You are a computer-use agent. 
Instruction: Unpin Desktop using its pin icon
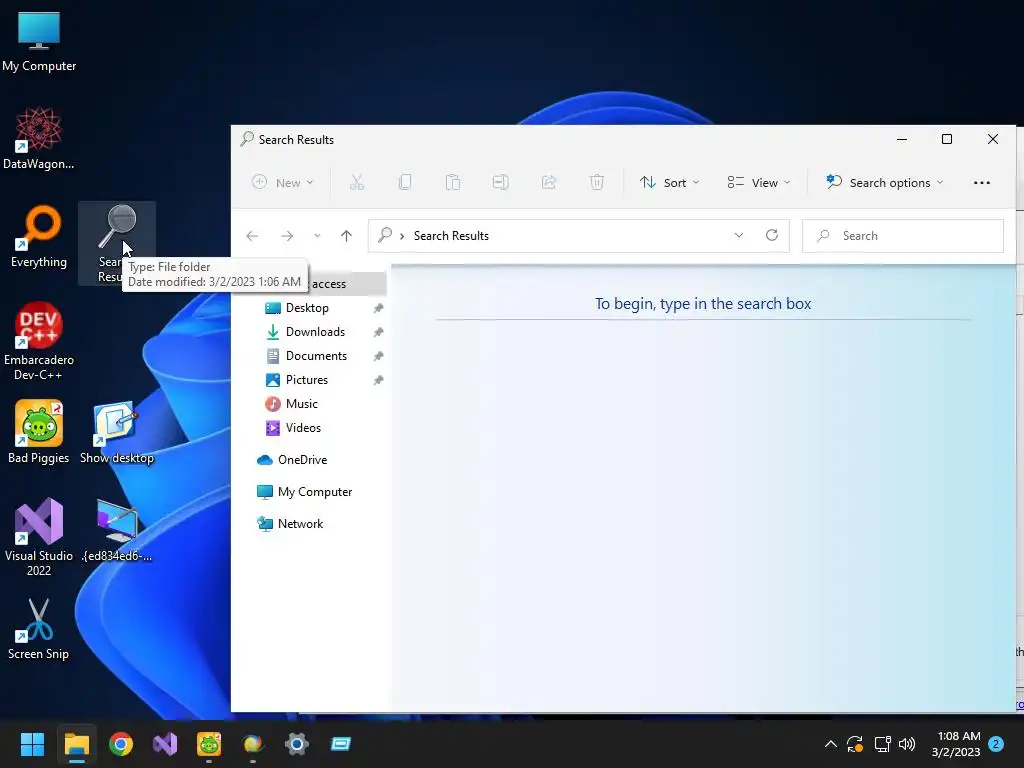tap(378, 308)
